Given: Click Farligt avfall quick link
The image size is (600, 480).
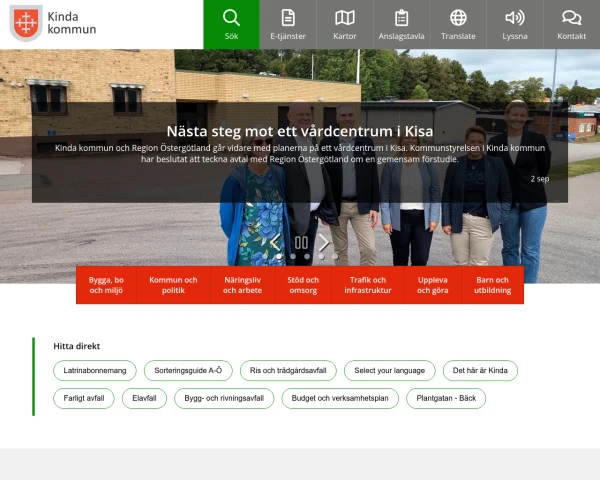Looking at the screenshot, I should pos(84,398).
